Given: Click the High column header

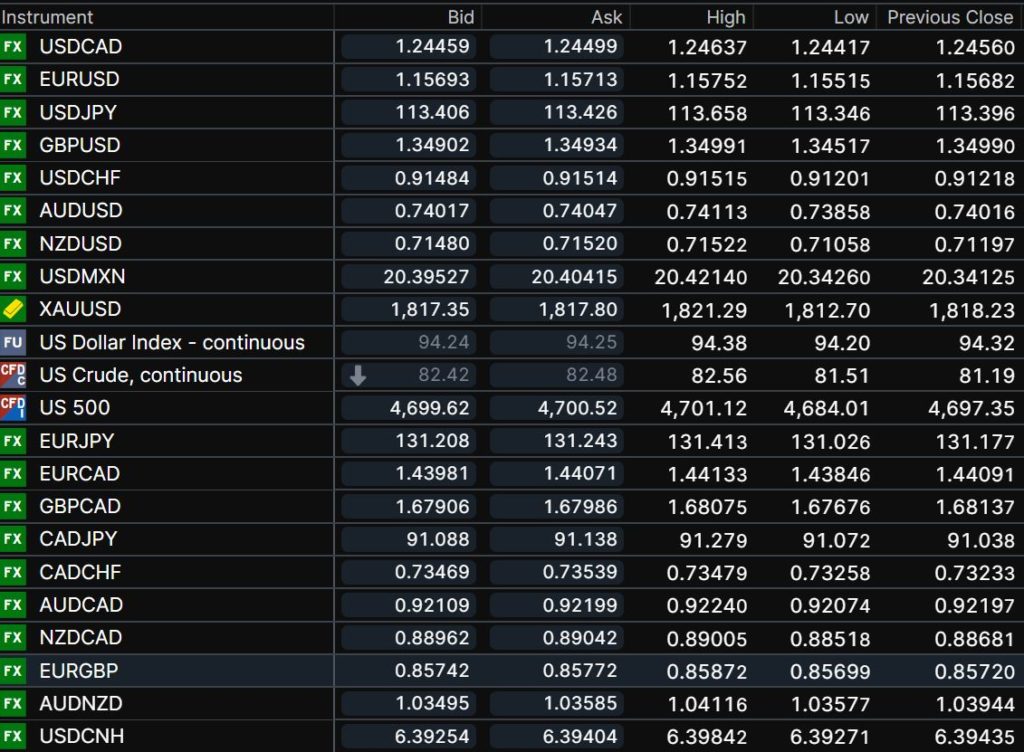Looking at the screenshot, I should coord(725,17).
